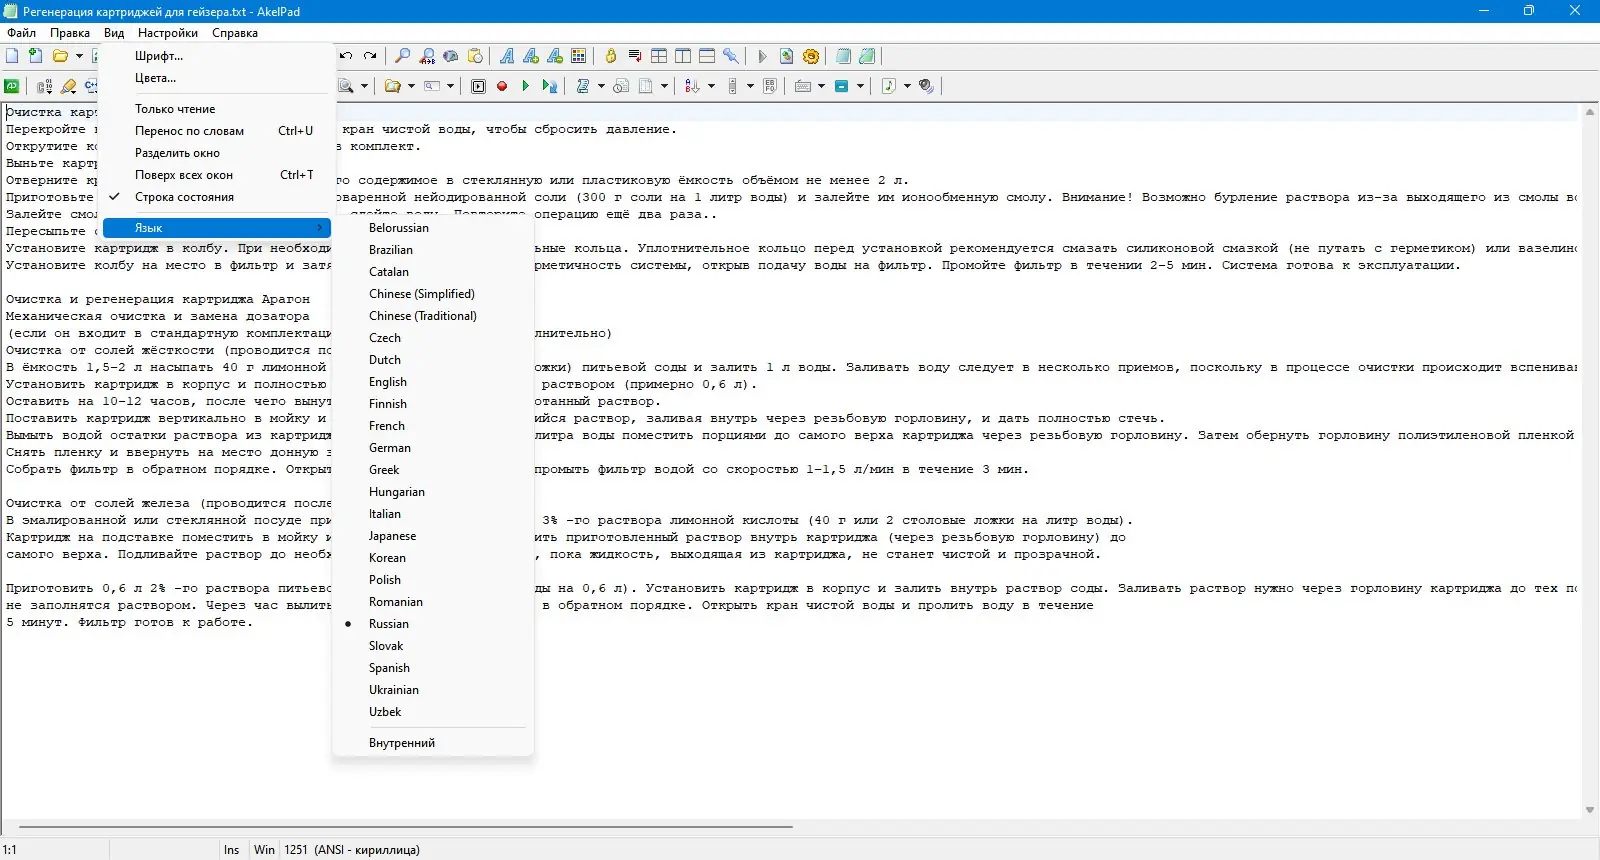Increase font size with the A-plus icon
Viewport: 1600px width, 860px height.
click(x=531, y=56)
